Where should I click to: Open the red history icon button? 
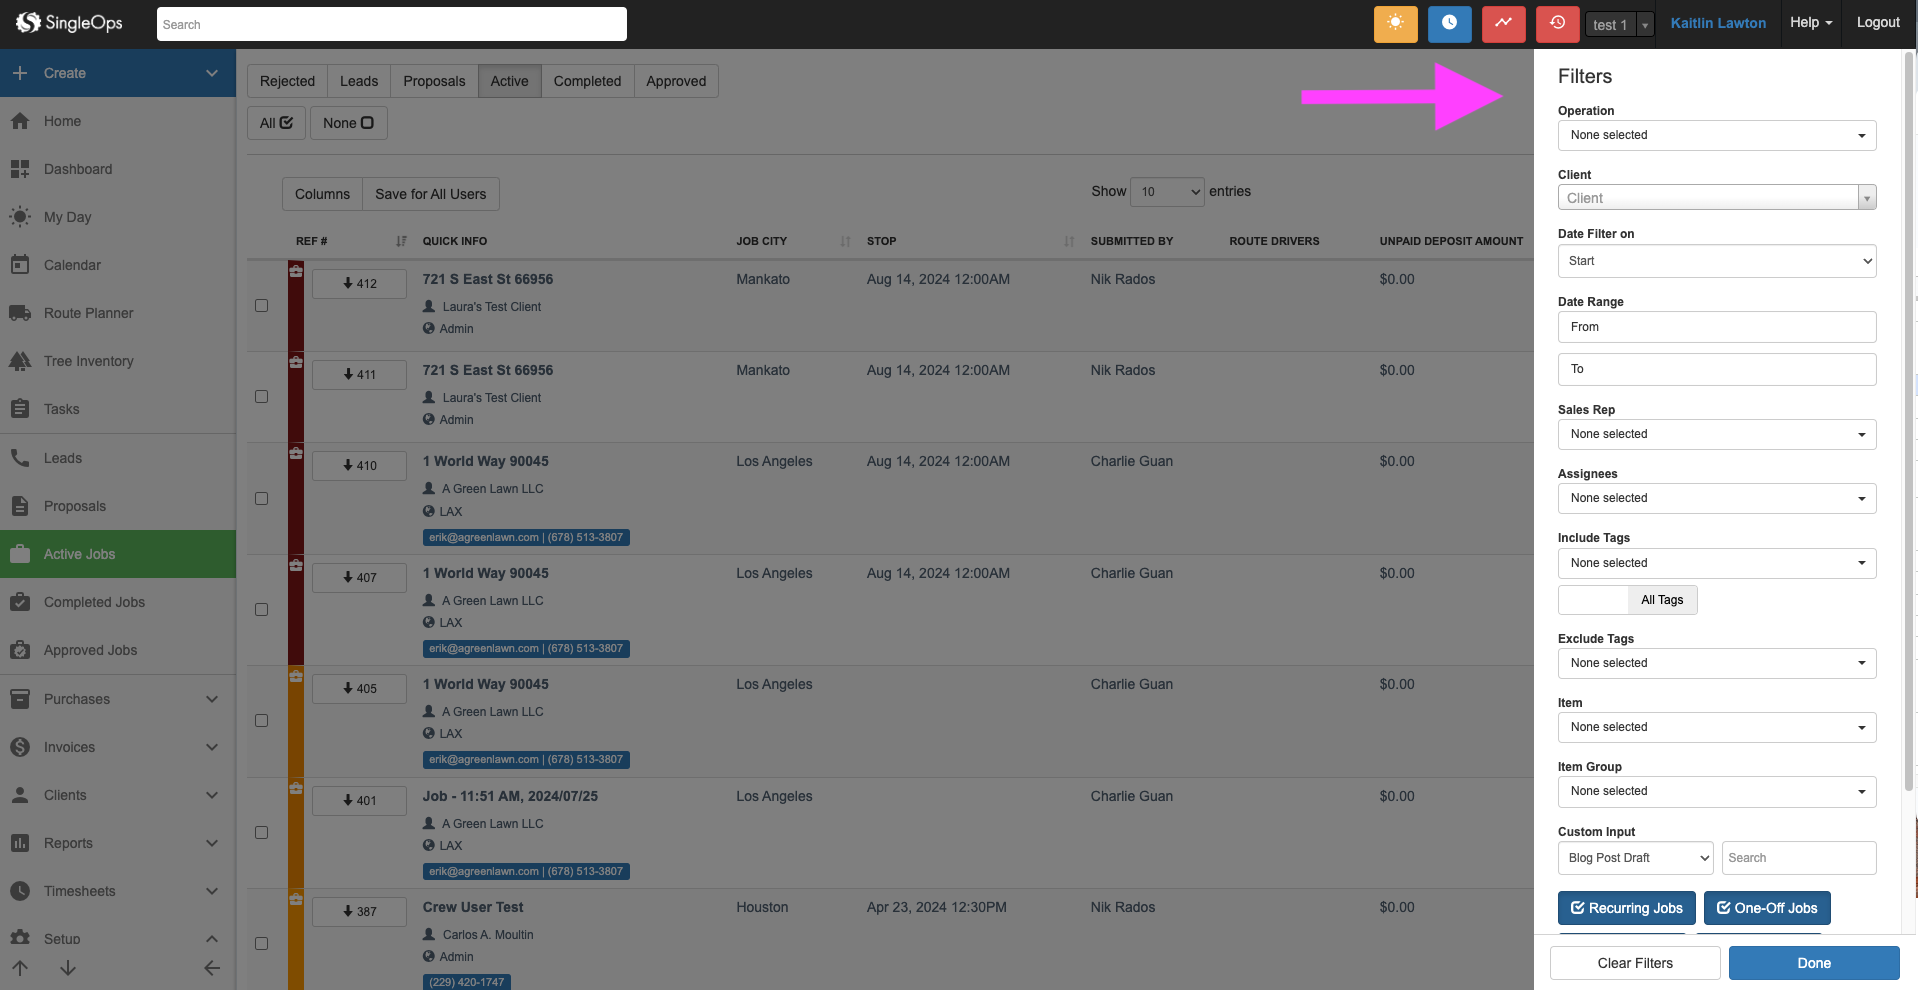pyautogui.click(x=1557, y=24)
